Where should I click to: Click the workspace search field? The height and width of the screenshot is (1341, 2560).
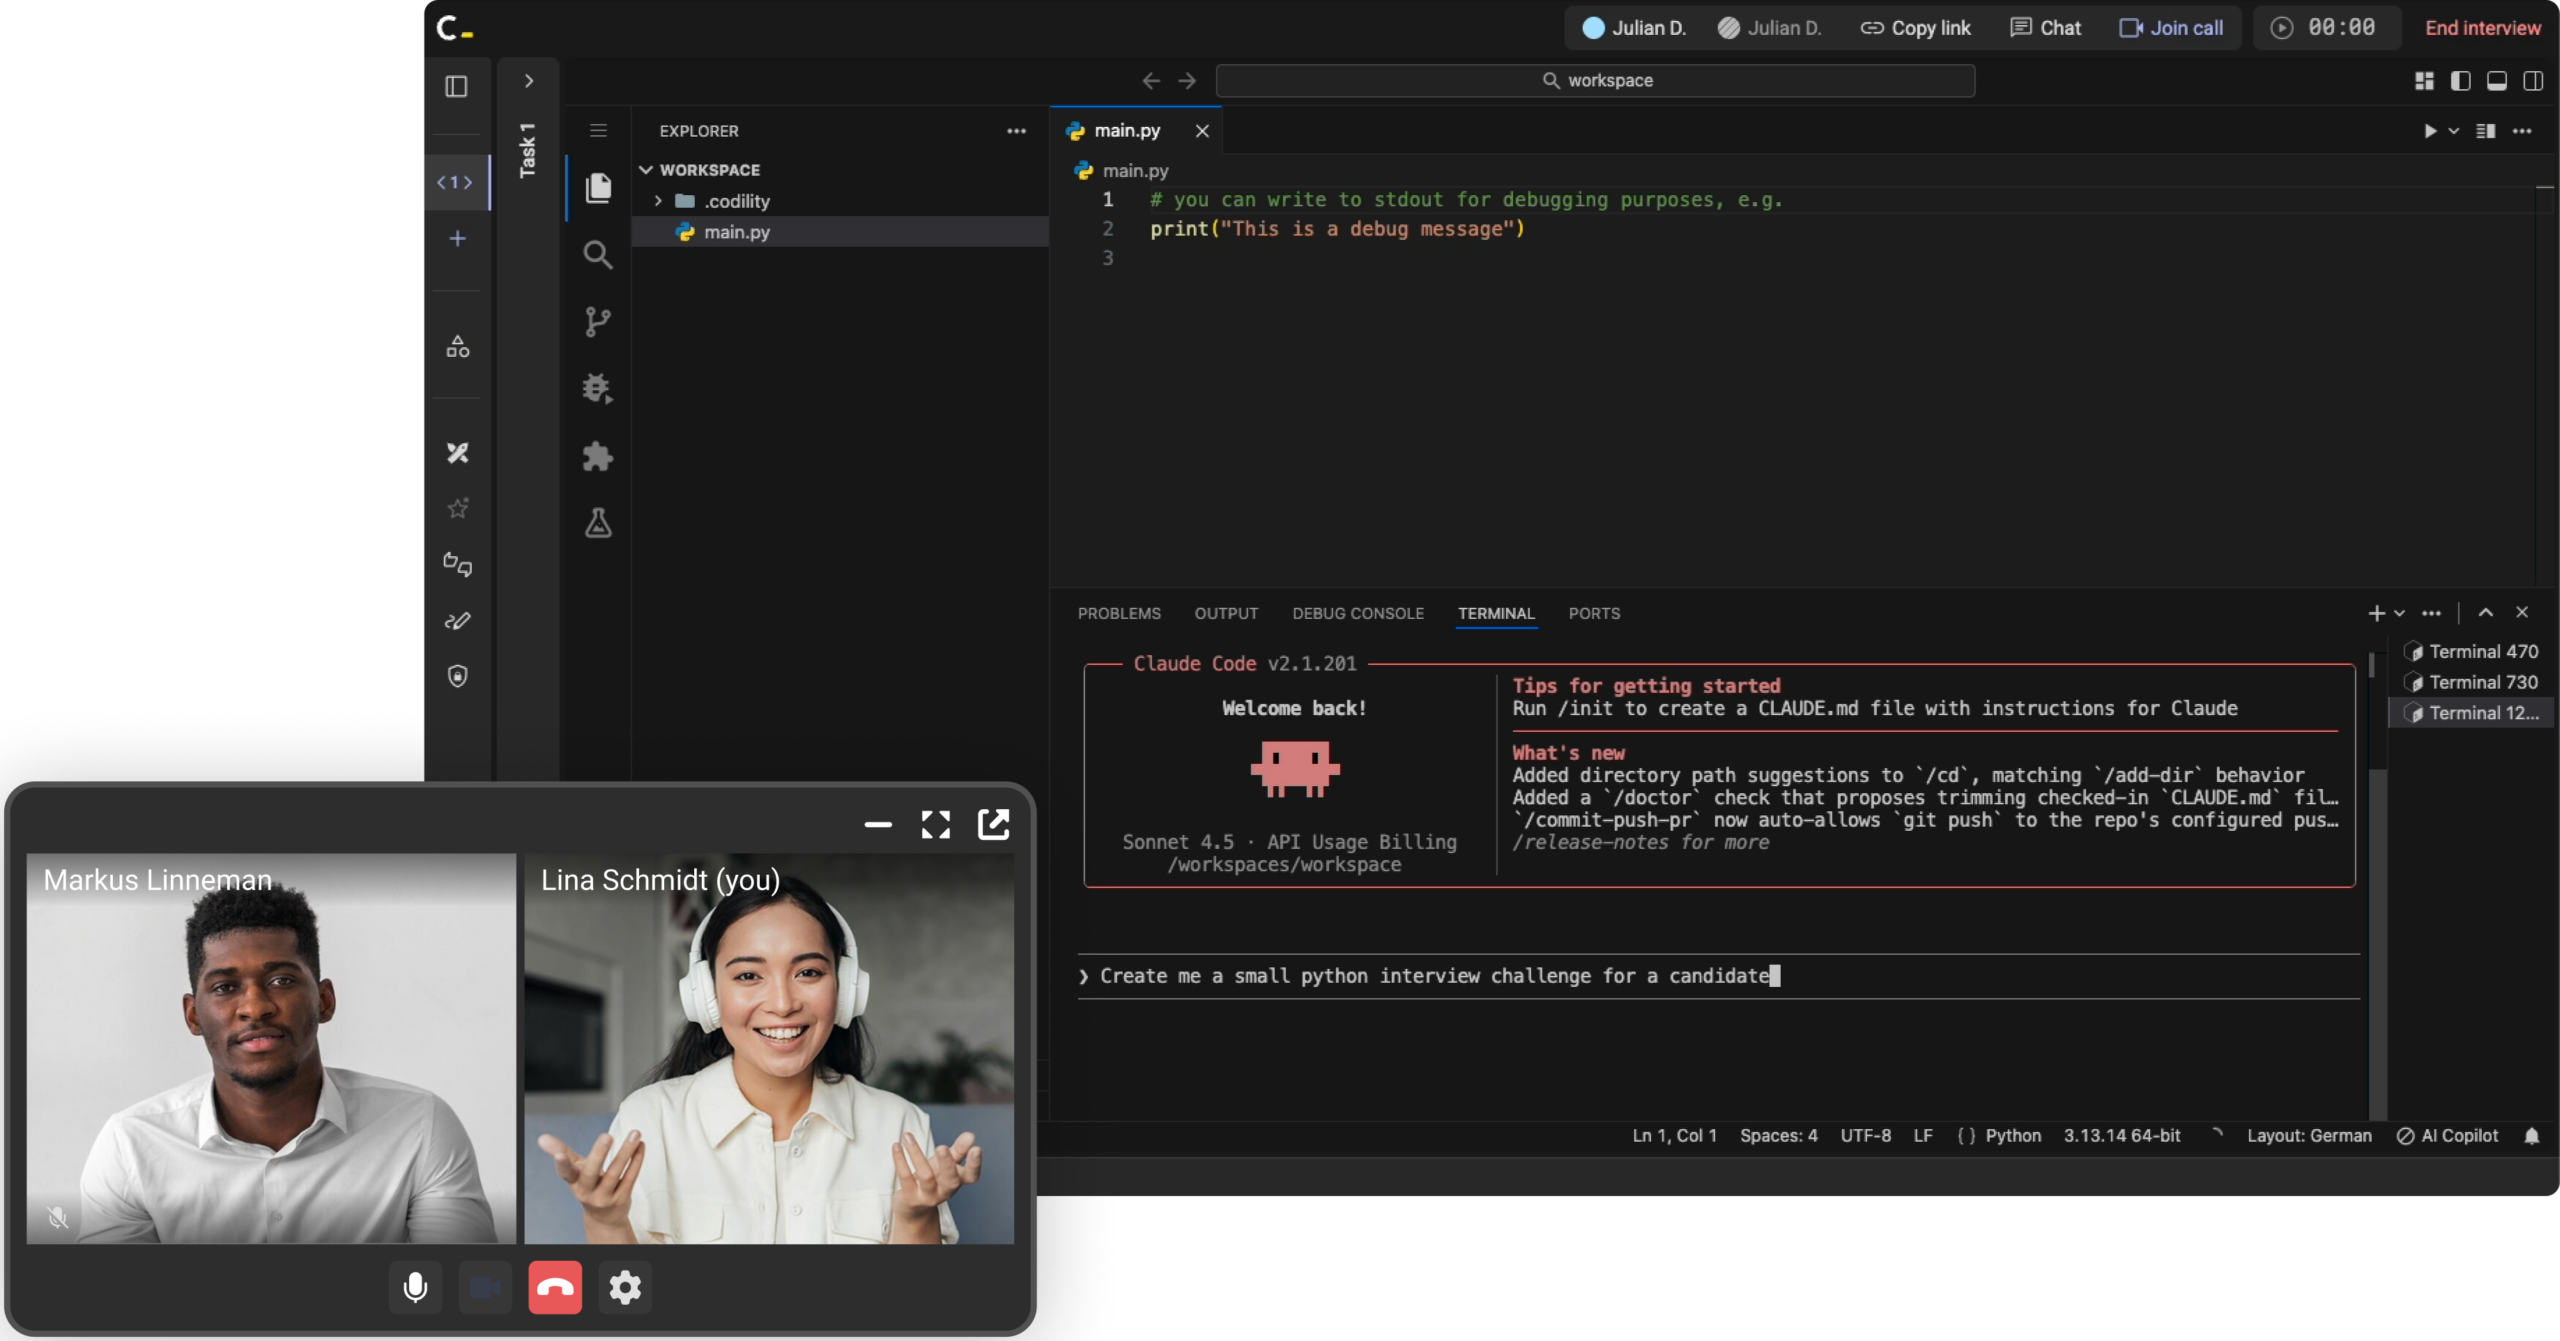click(x=1596, y=80)
